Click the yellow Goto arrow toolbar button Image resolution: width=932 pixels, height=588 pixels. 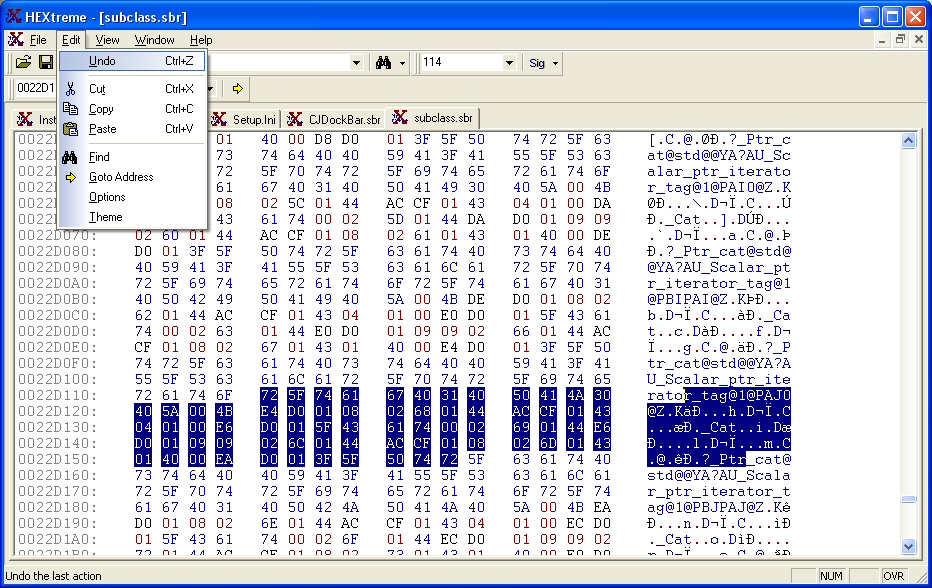tap(237, 89)
